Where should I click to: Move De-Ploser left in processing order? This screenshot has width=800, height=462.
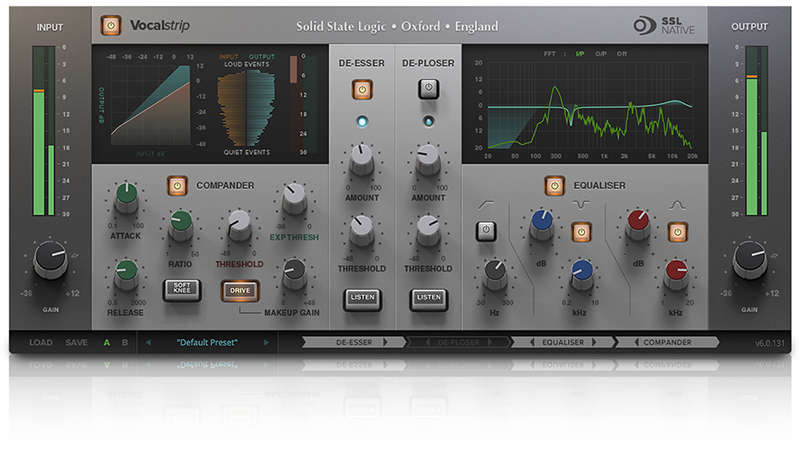tap(428, 342)
